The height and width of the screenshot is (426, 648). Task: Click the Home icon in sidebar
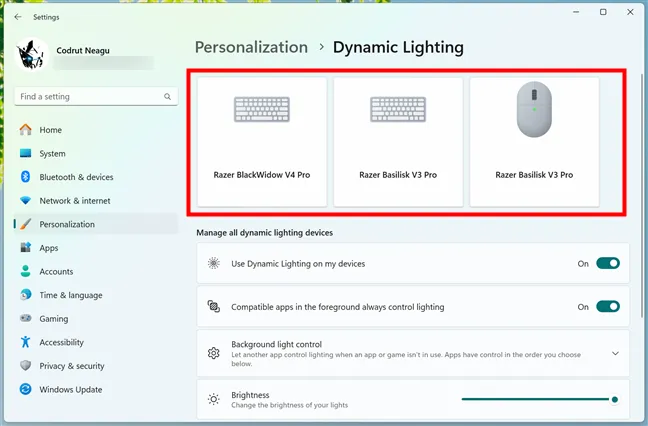(24, 130)
